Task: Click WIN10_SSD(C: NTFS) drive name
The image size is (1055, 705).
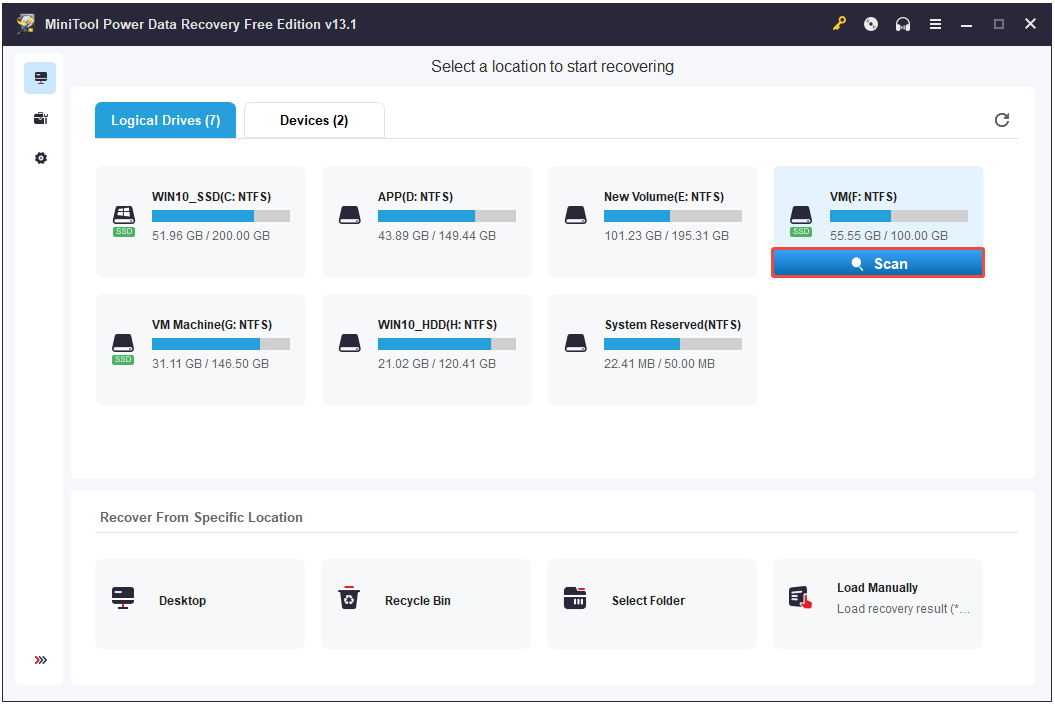Action: click(x=211, y=197)
